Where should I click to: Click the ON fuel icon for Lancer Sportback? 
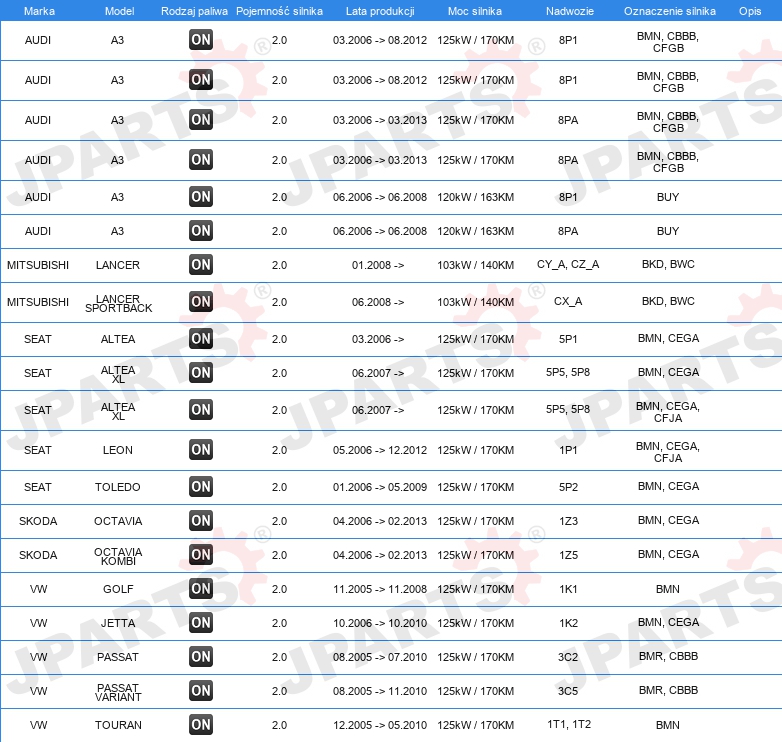coord(201,302)
